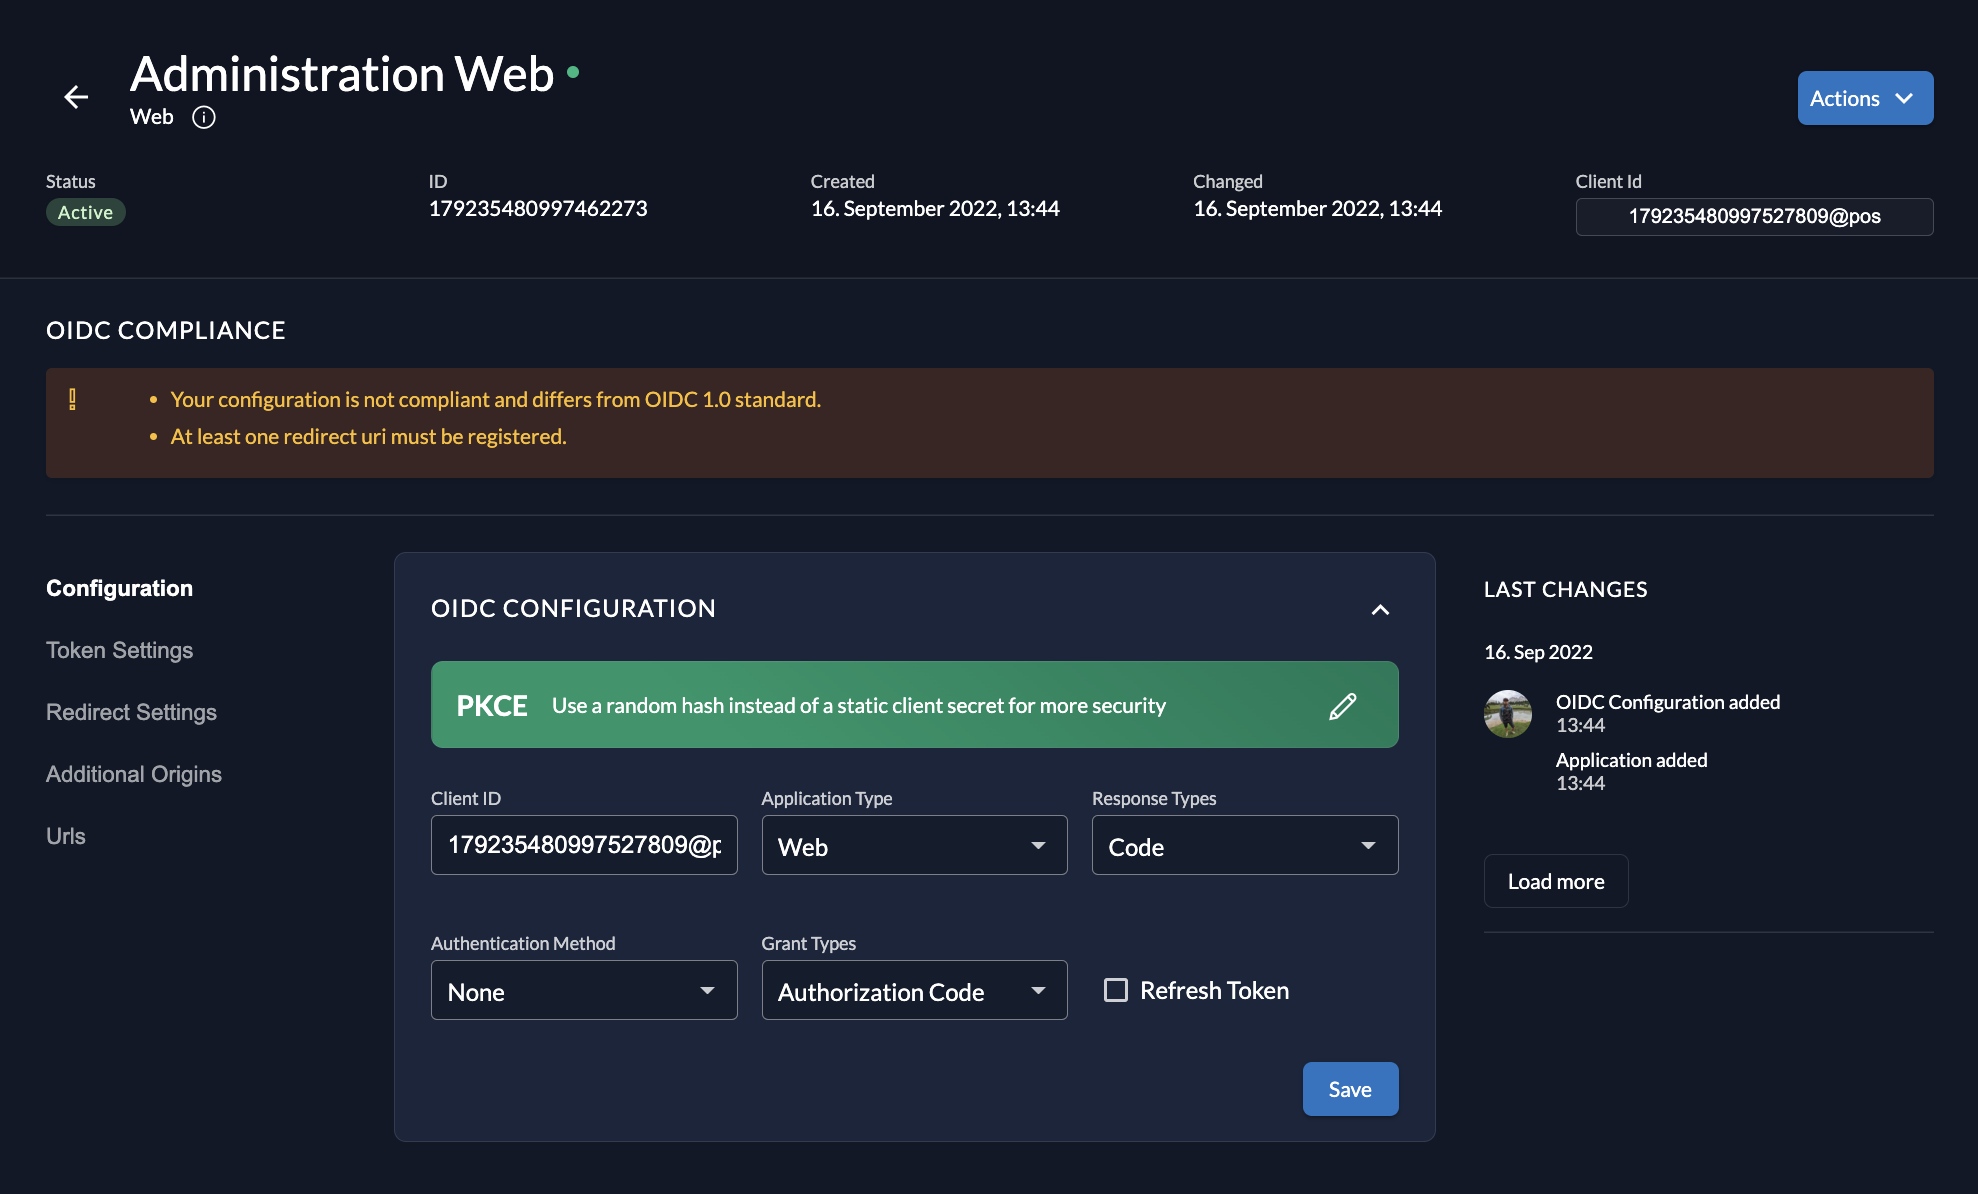Open the Urls section

point(66,836)
